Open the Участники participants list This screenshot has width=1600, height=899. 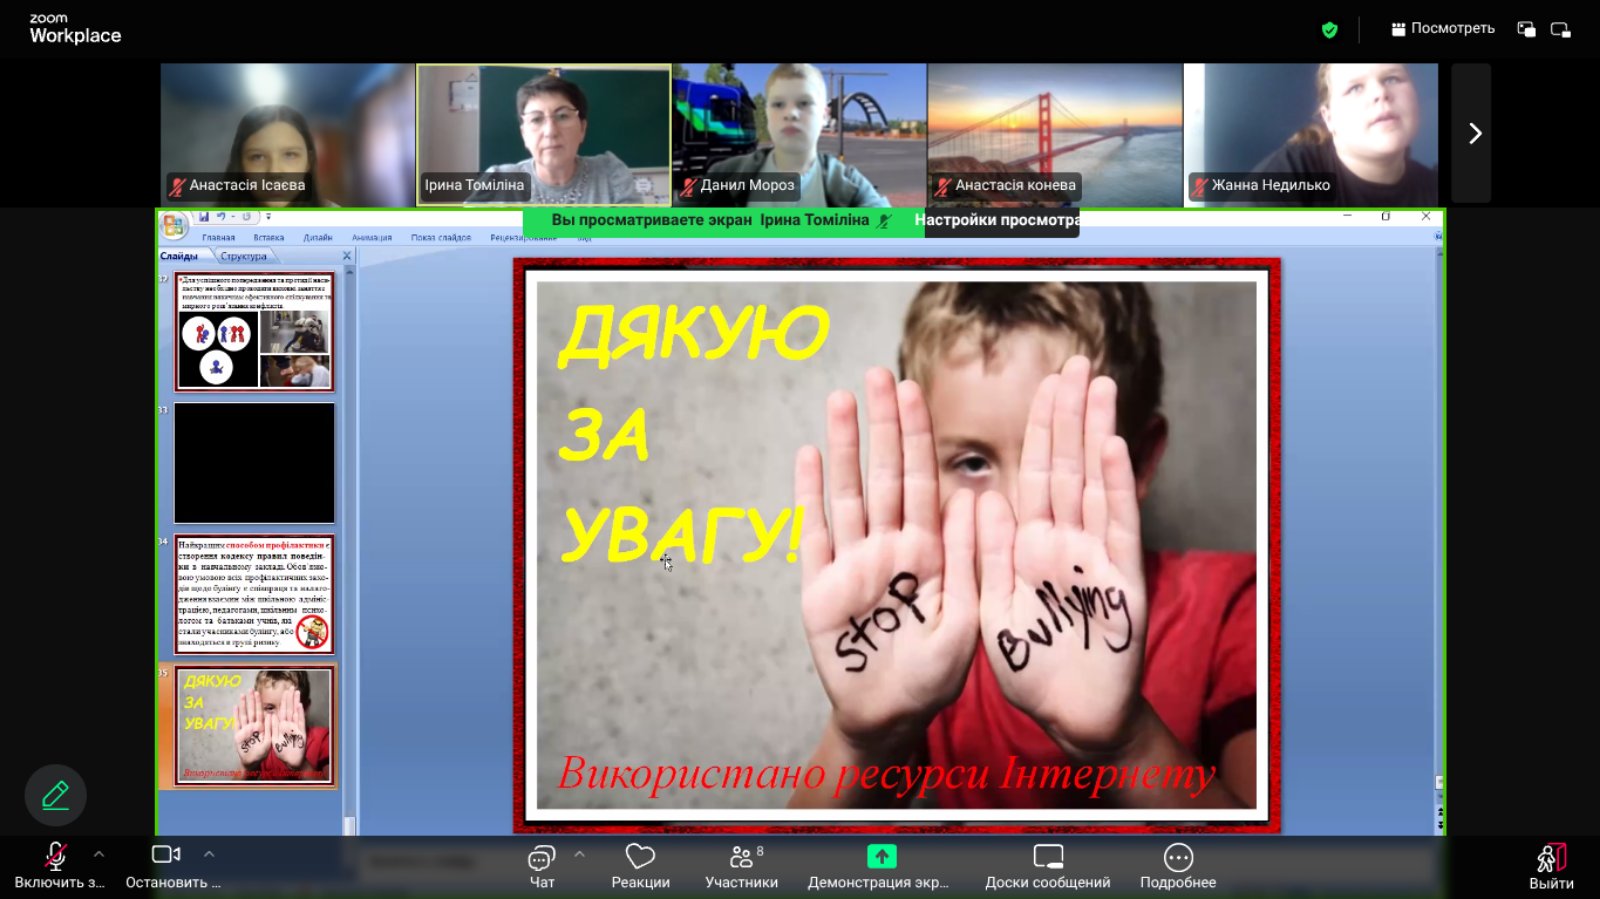[x=741, y=866]
